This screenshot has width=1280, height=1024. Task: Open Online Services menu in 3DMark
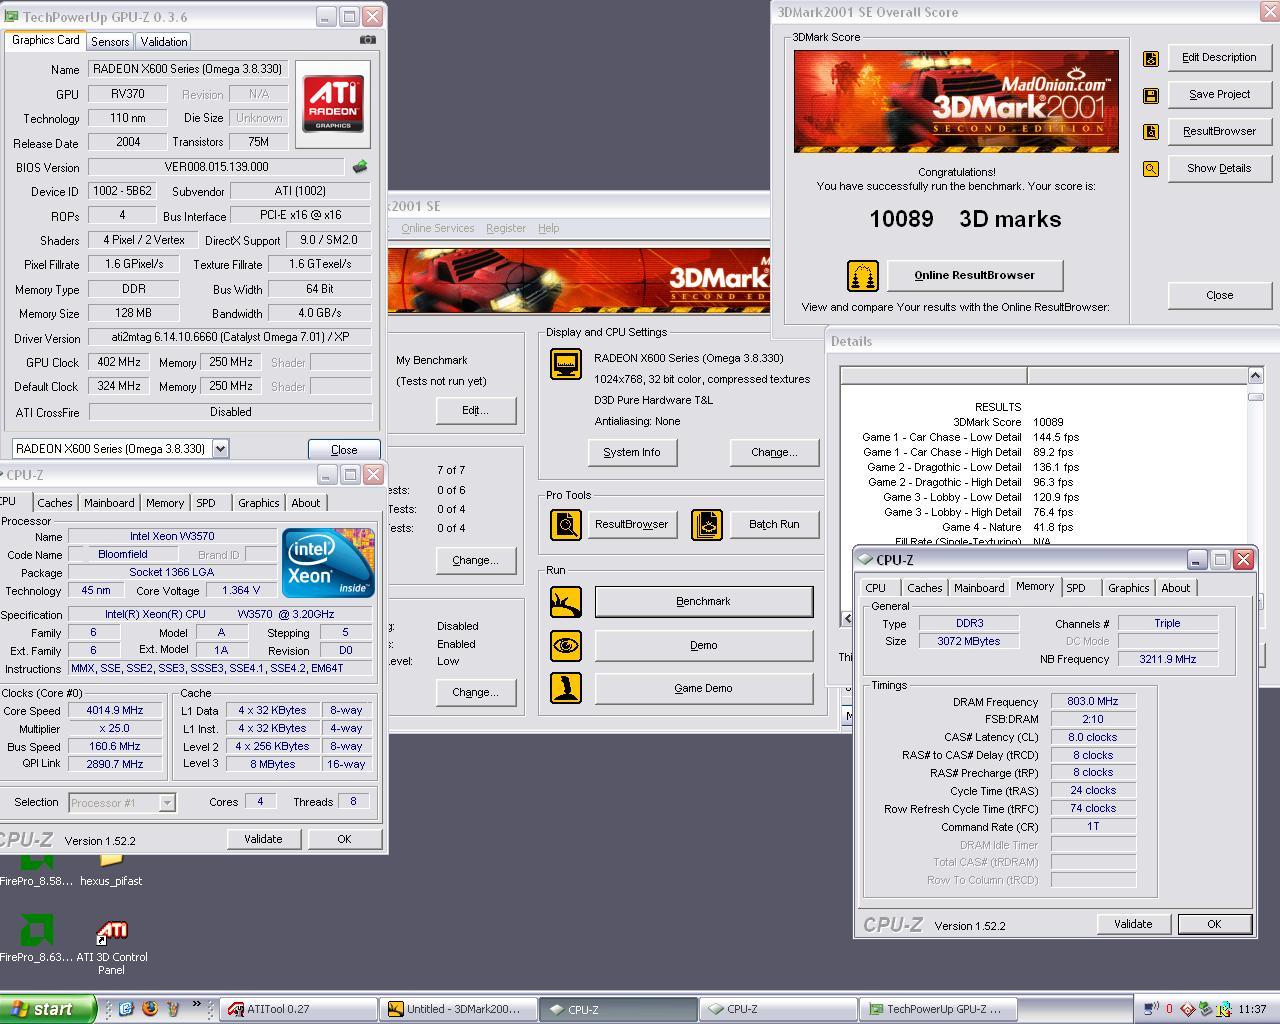438,228
